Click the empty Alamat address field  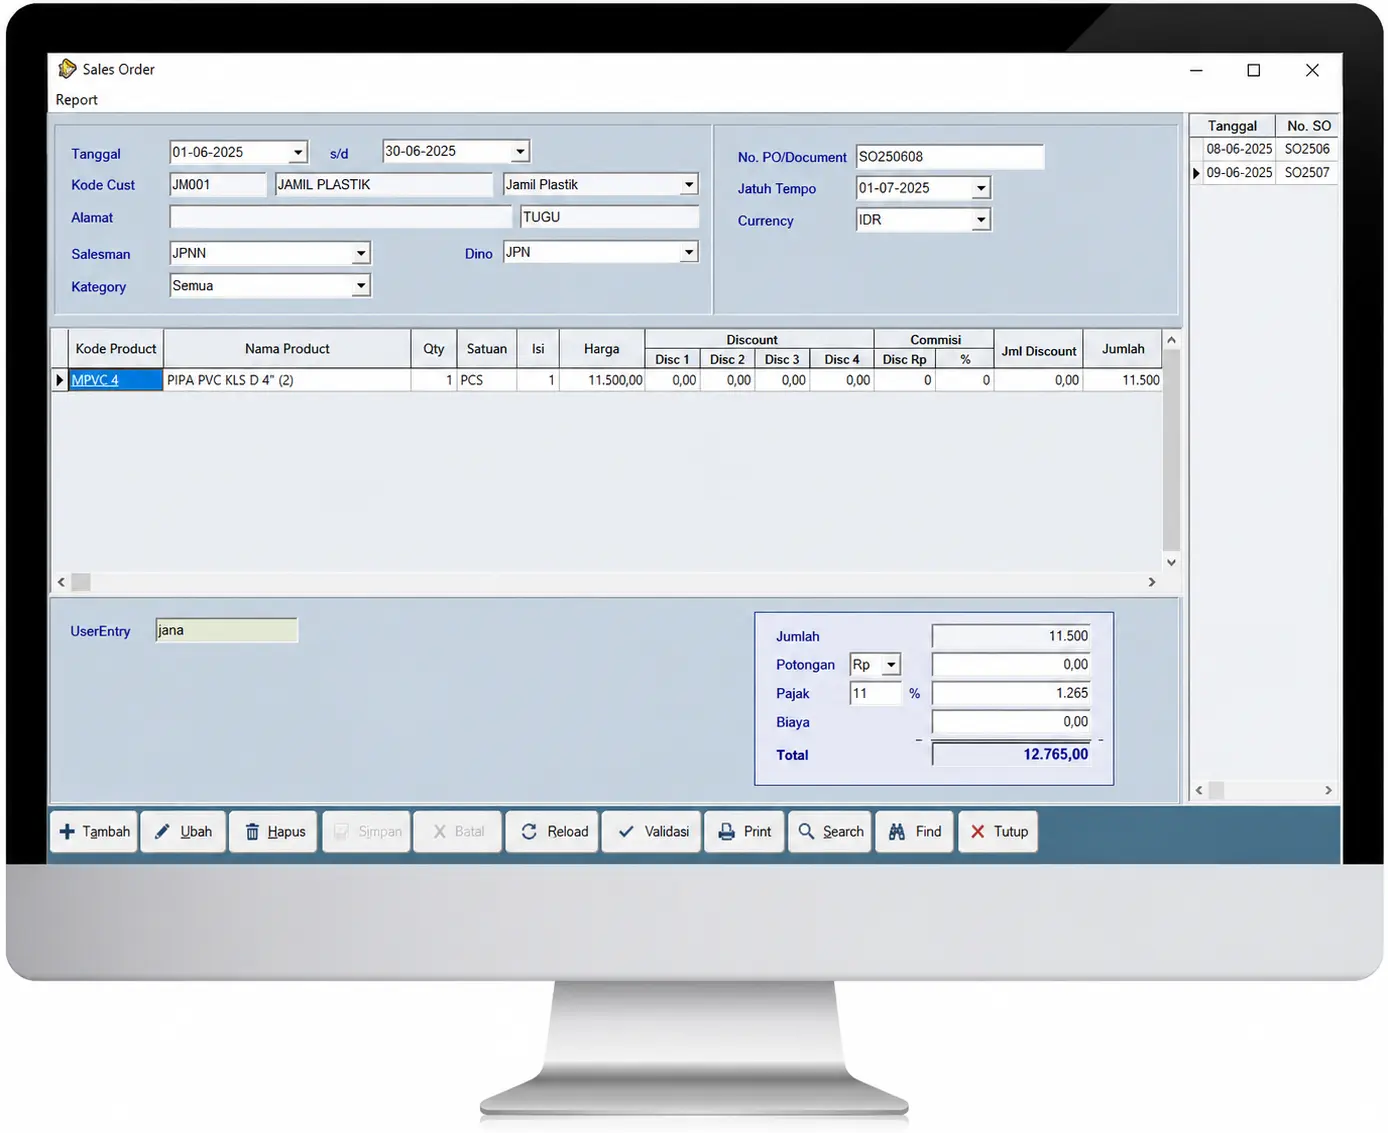point(341,217)
